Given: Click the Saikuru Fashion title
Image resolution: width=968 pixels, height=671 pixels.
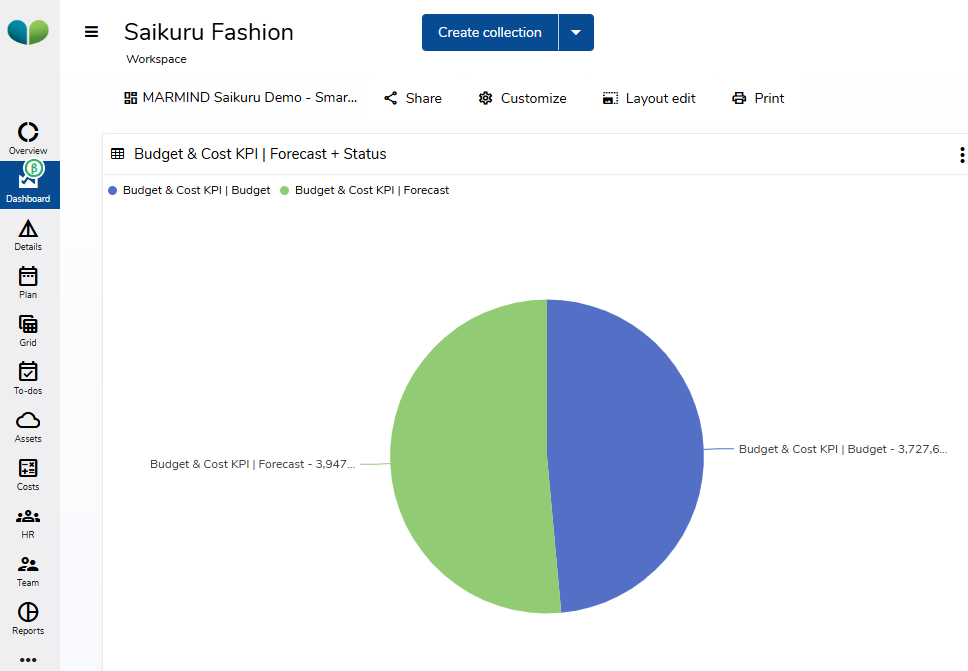Looking at the screenshot, I should pos(209,32).
